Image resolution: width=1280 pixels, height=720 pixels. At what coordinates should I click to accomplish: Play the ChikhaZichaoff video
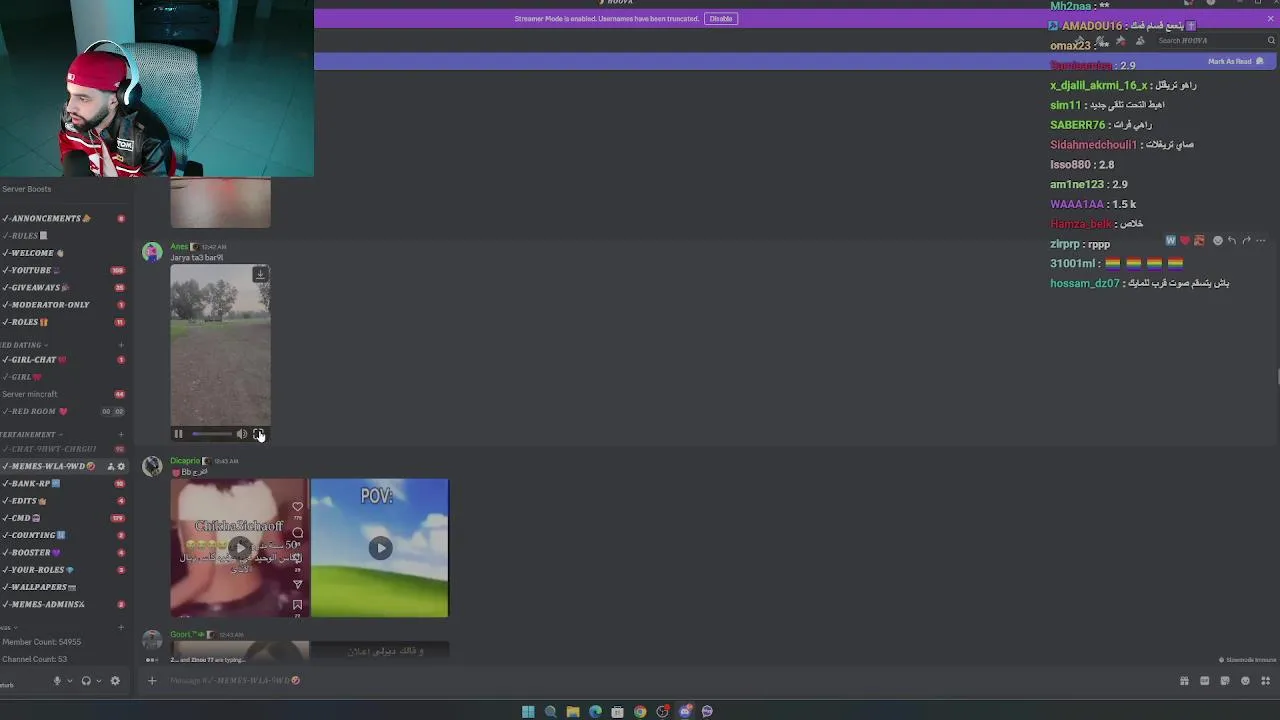[x=240, y=547]
